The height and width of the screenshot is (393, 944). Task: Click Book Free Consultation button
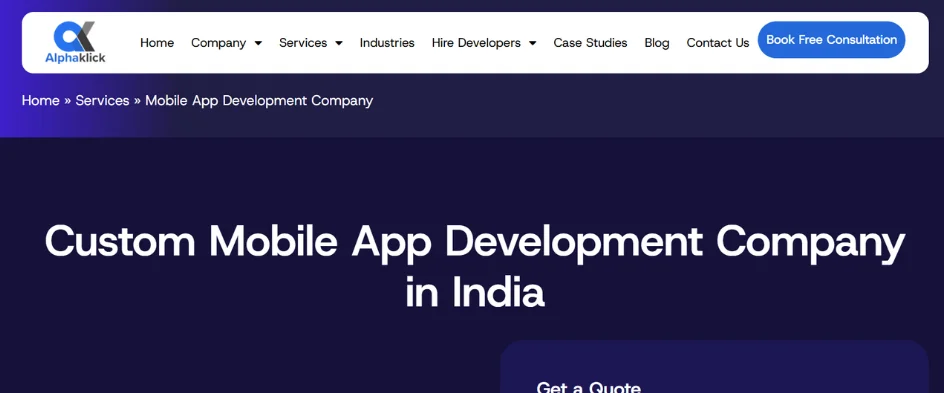(831, 40)
